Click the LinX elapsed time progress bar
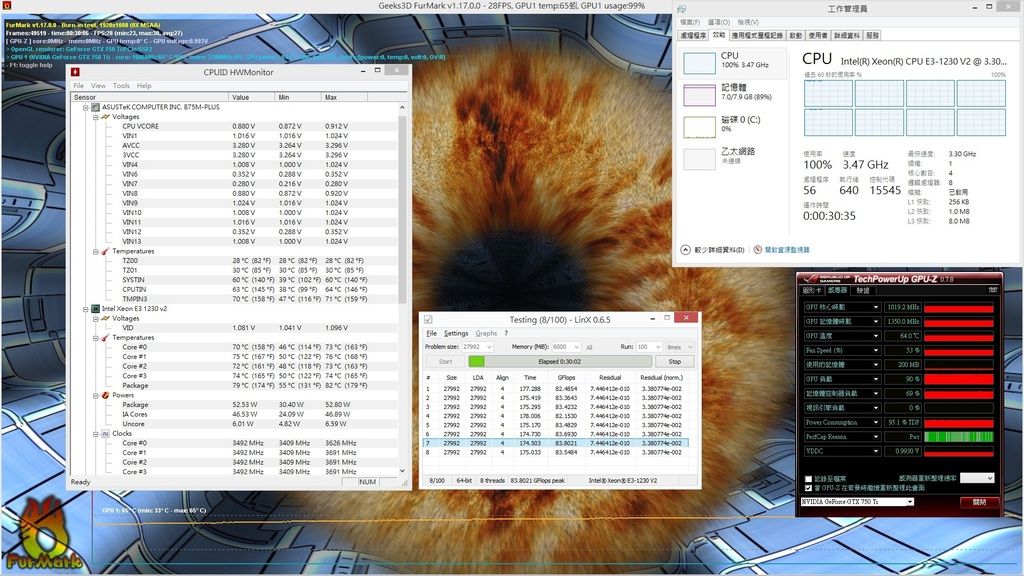The width and height of the screenshot is (1024, 576). (x=560, y=361)
